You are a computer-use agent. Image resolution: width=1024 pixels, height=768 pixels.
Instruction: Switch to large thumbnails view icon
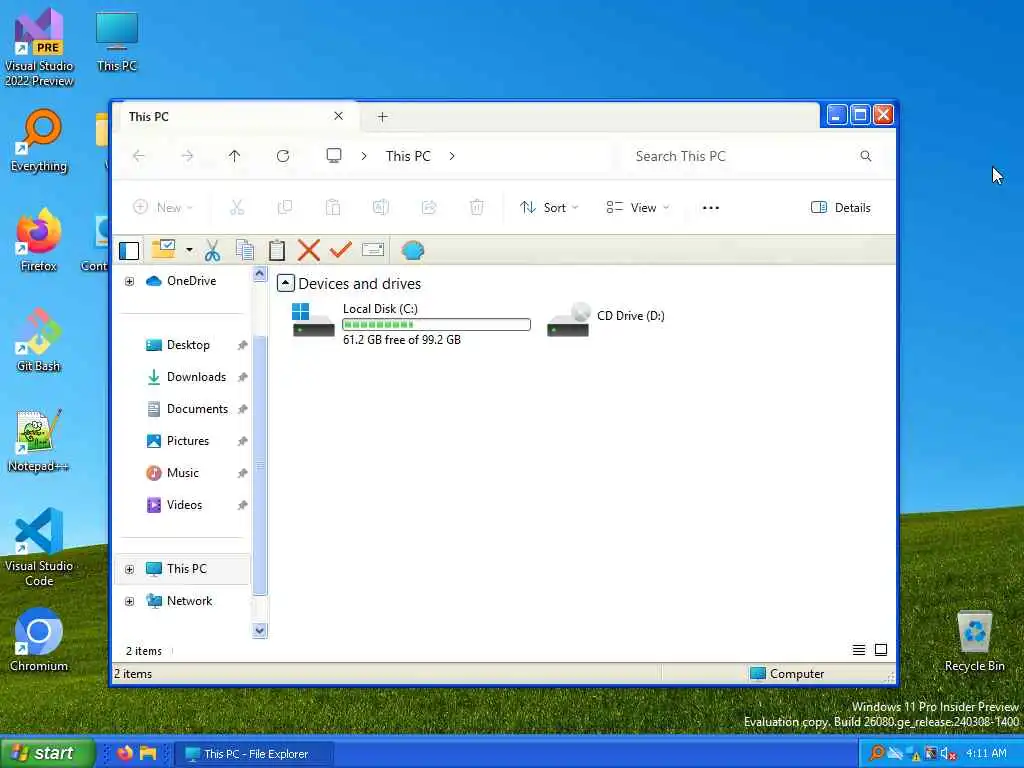(x=881, y=650)
